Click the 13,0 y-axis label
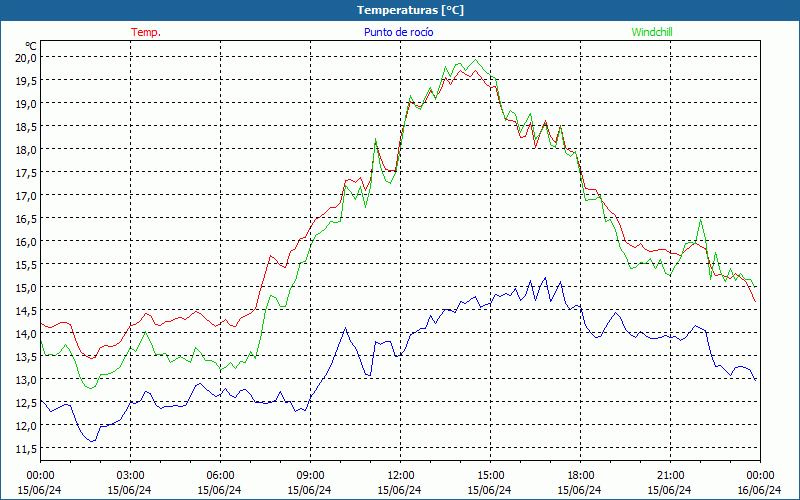This screenshot has height=500, width=800. 26,379
